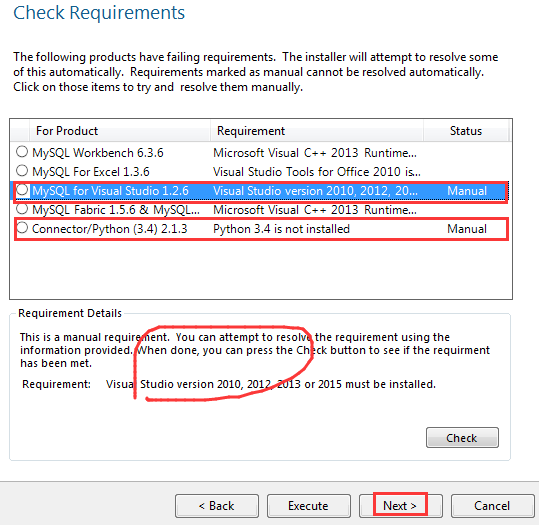
Task: Proceed with the Next button
Action: pos(400,506)
